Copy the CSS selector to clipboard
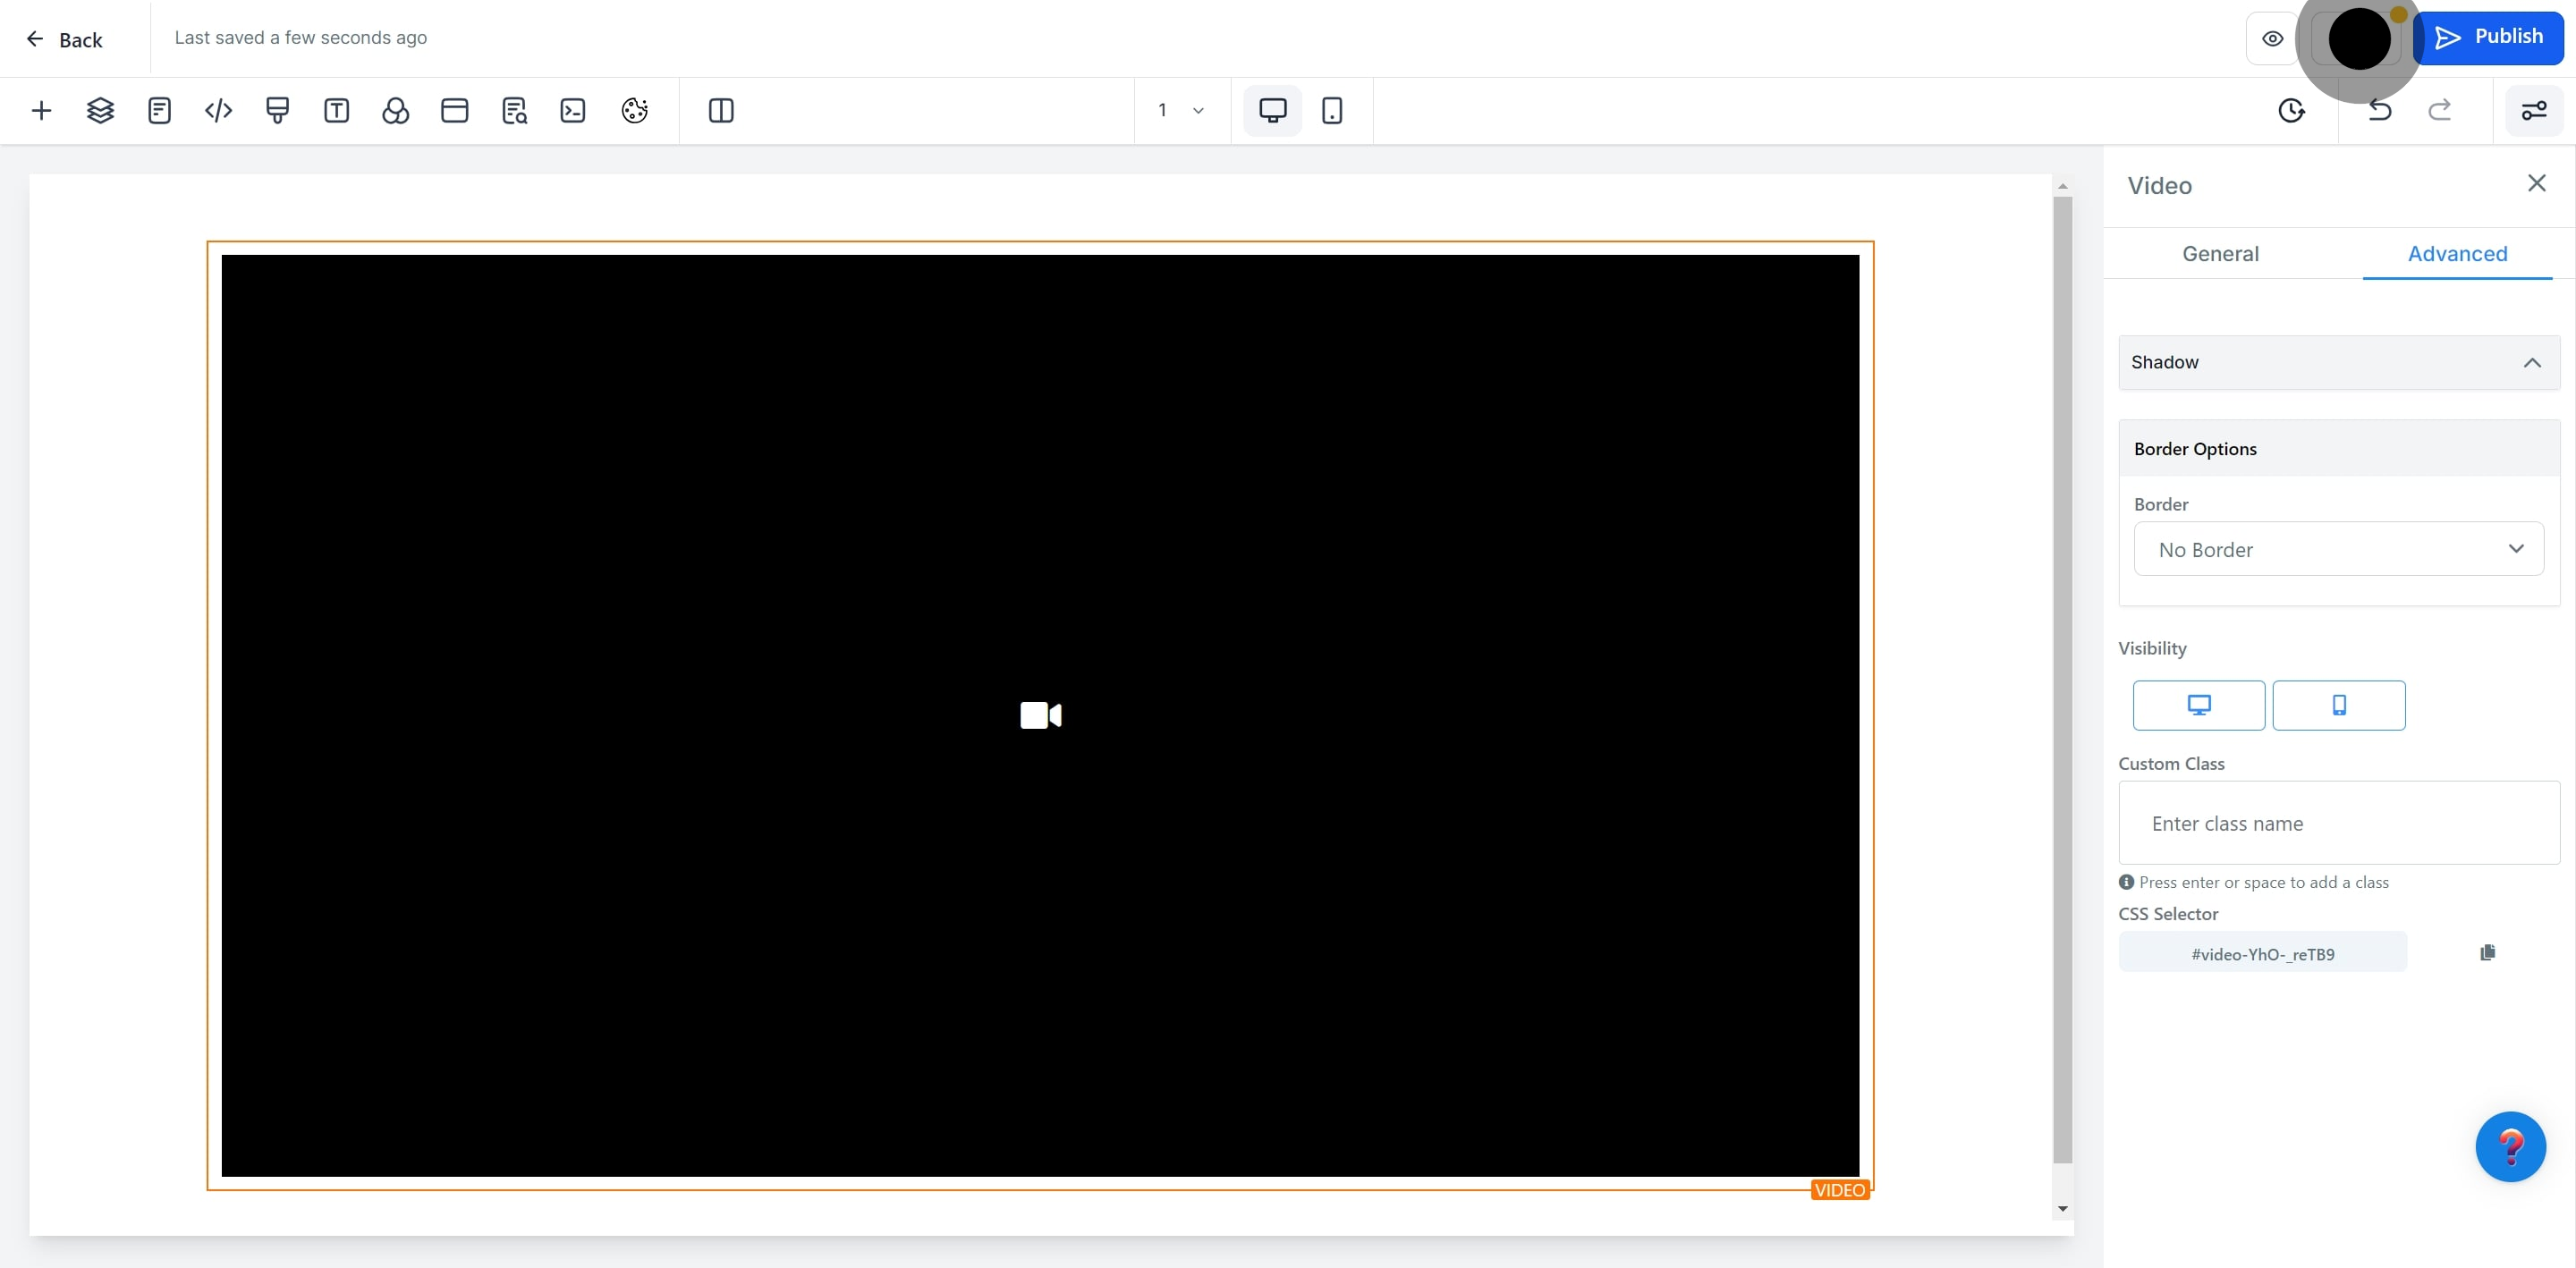Image resolution: width=2576 pixels, height=1268 pixels. (2487, 952)
